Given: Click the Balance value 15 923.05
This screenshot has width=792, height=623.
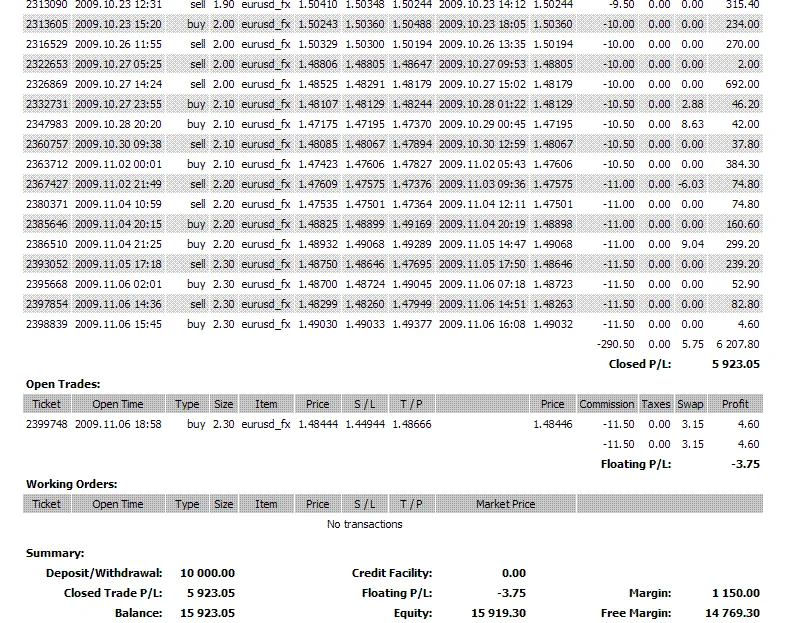Looking at the screenshot, I should pos(207,613).
